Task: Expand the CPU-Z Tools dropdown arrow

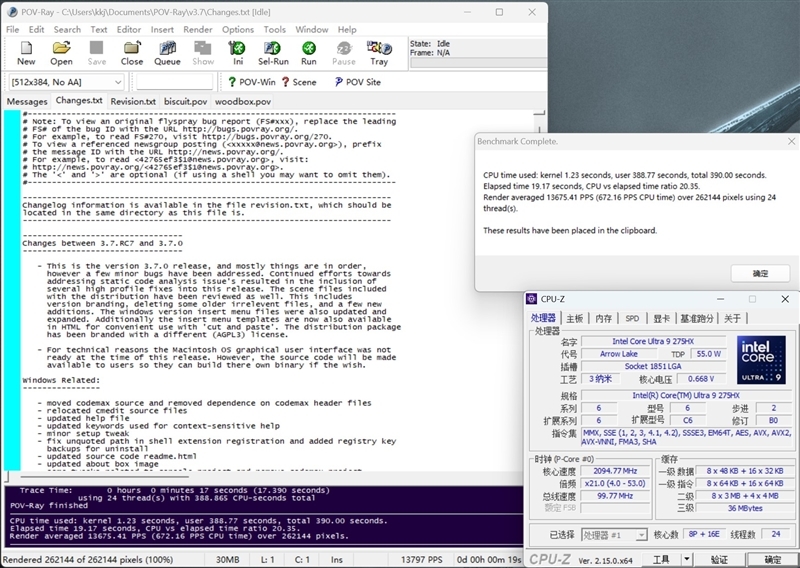Action: [x=687, y=559]
